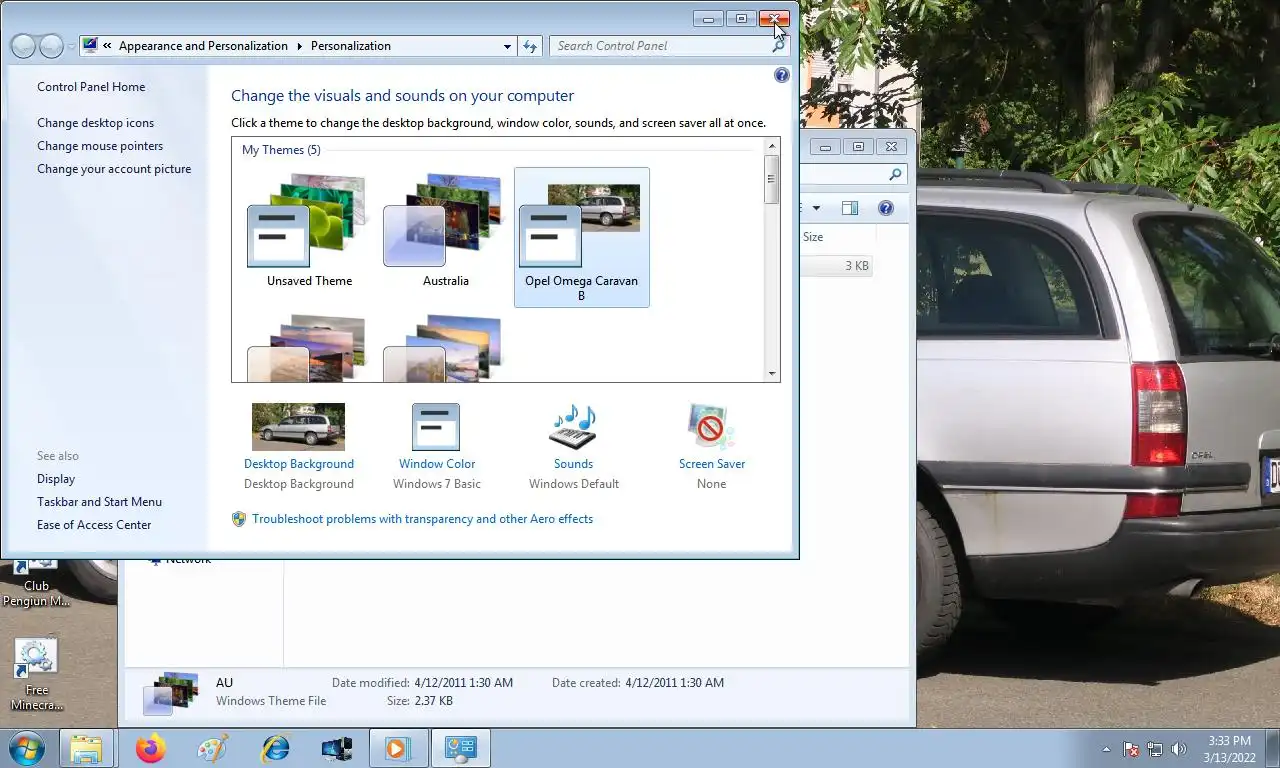Close the Personalization window
Screen dimensions: 1280x768
[774, 19]
